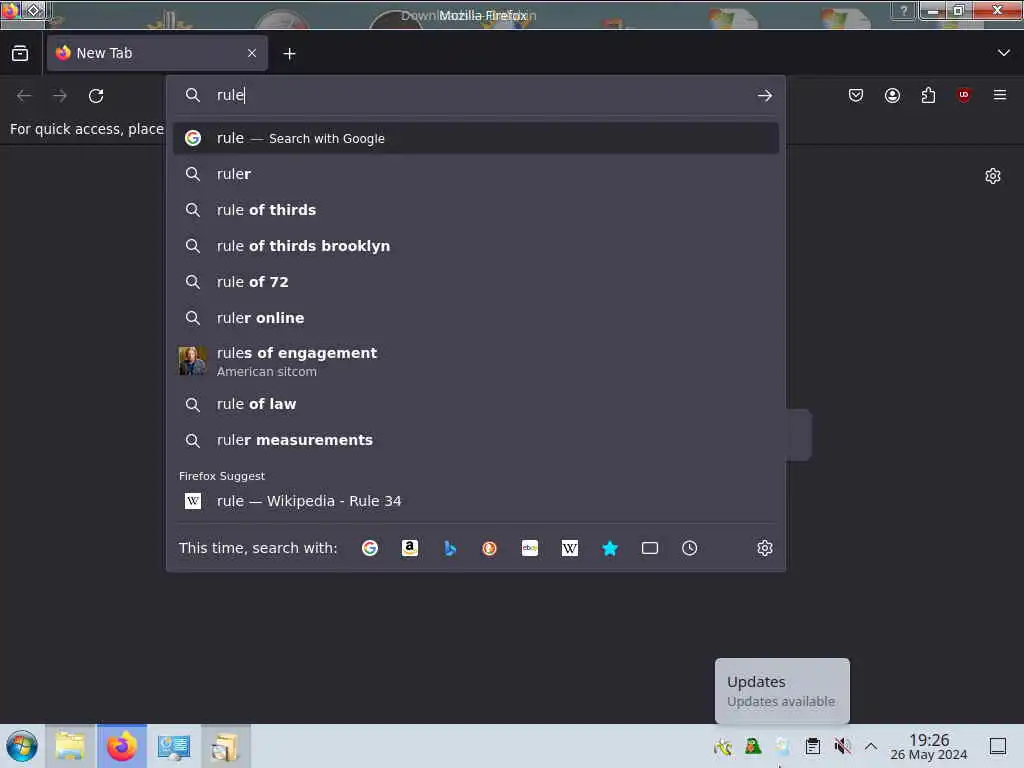Image resolution: width=1024 pixels, height=768 pixels.
Task: Reload the current page
Action: (96, 96)
